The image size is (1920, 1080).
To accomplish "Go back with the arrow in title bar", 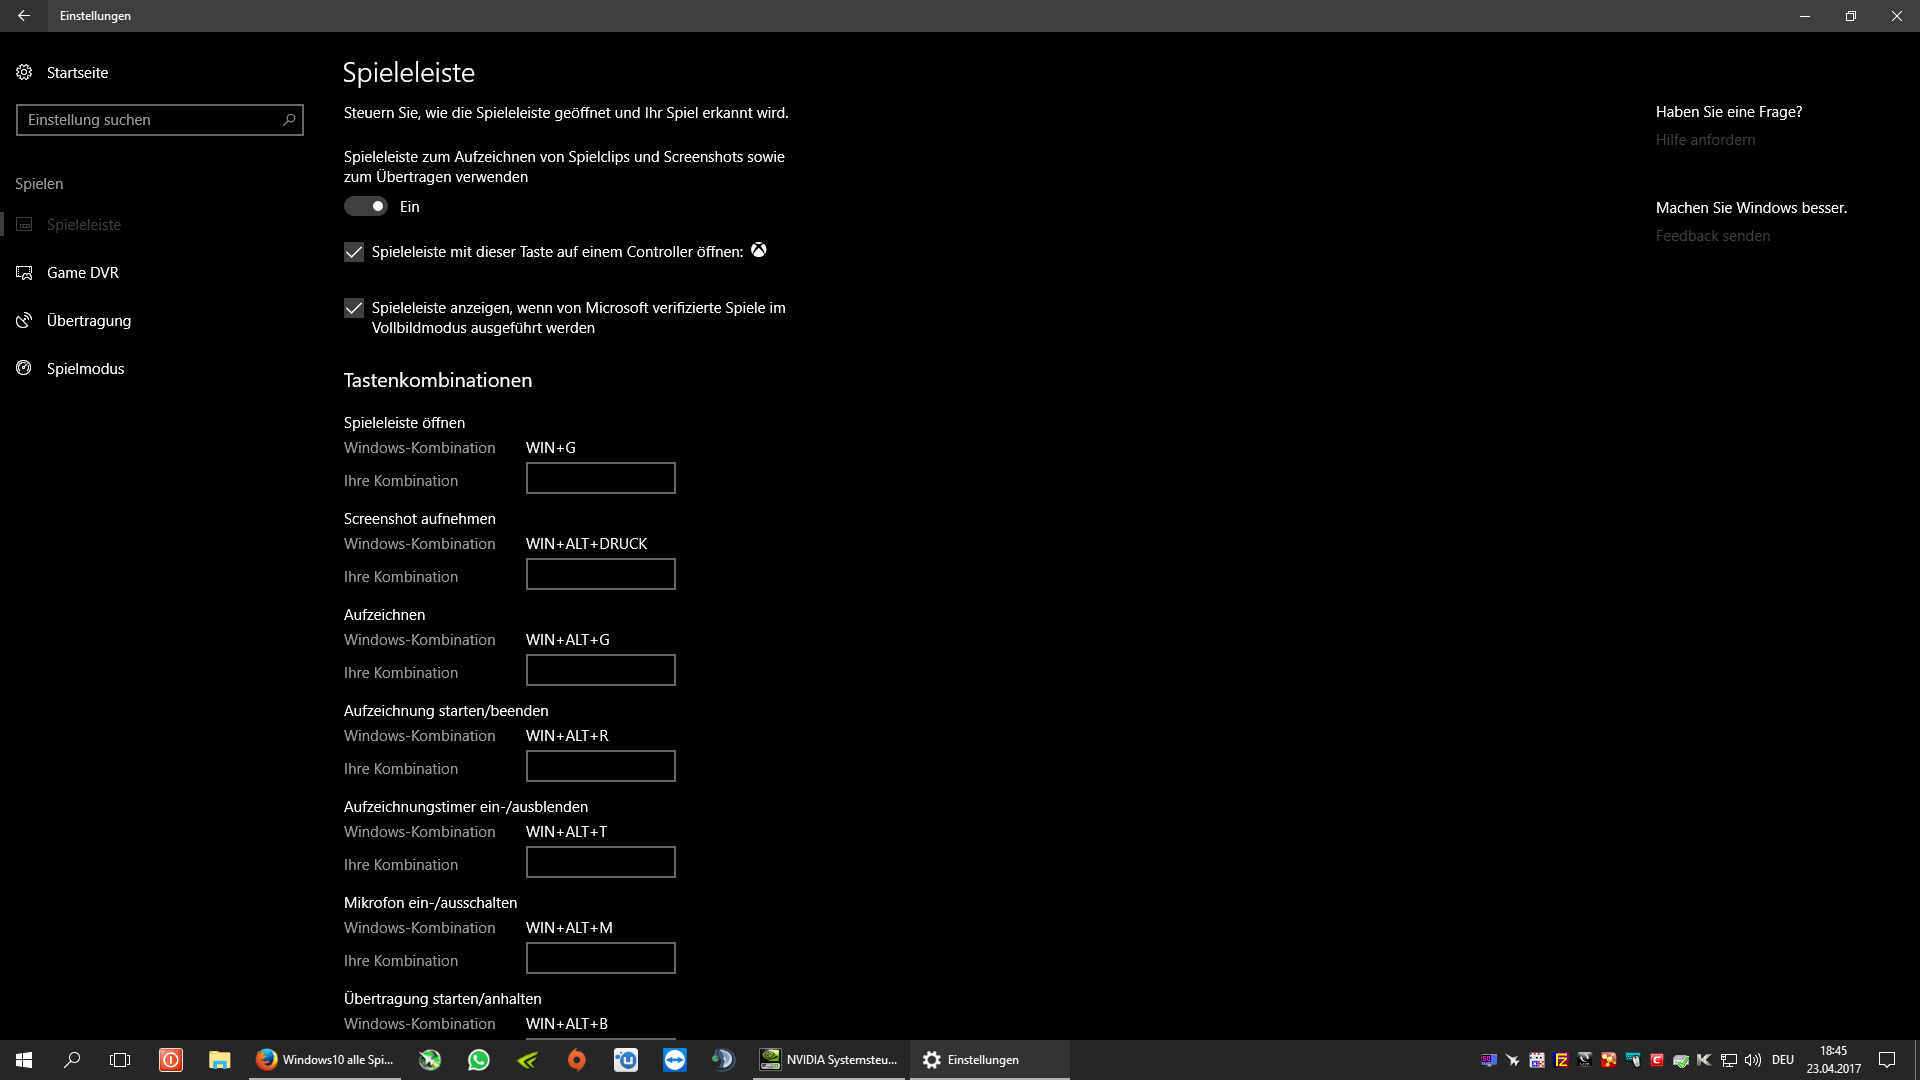I will [x=24, y=16].
